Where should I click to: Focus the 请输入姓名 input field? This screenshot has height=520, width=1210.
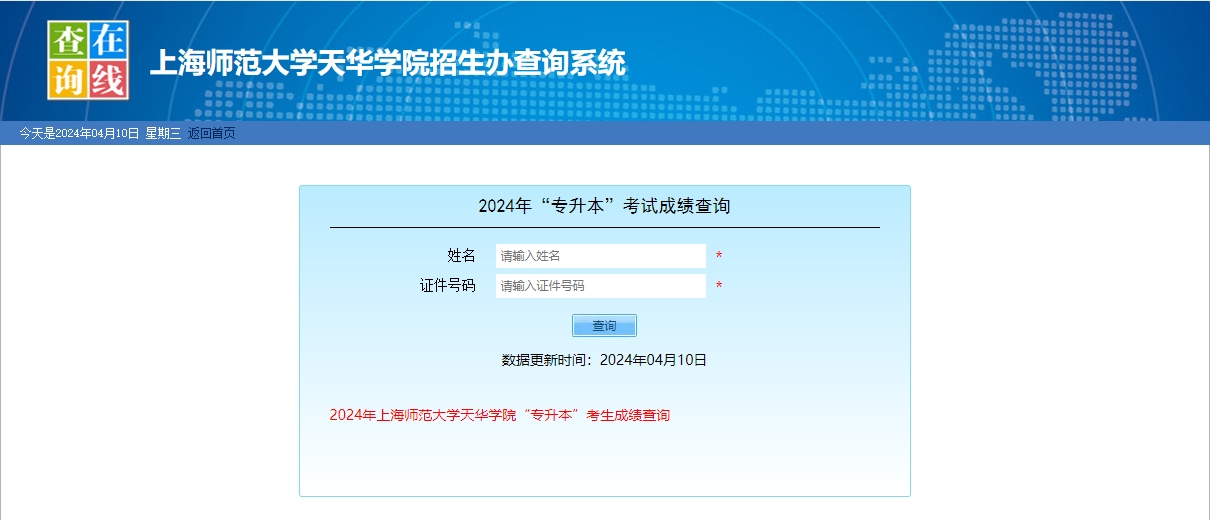[x=600, y=256]
